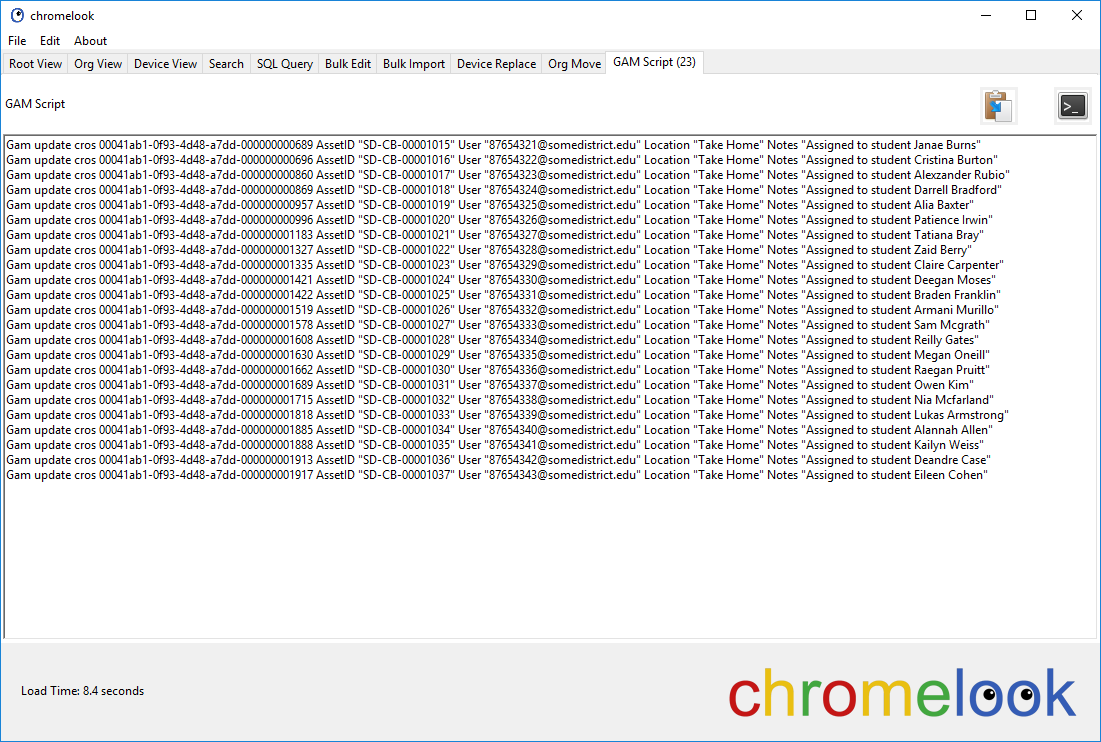Click the script line for Tatiana Bray
The image size is (1101, 742).
point(495,235)
